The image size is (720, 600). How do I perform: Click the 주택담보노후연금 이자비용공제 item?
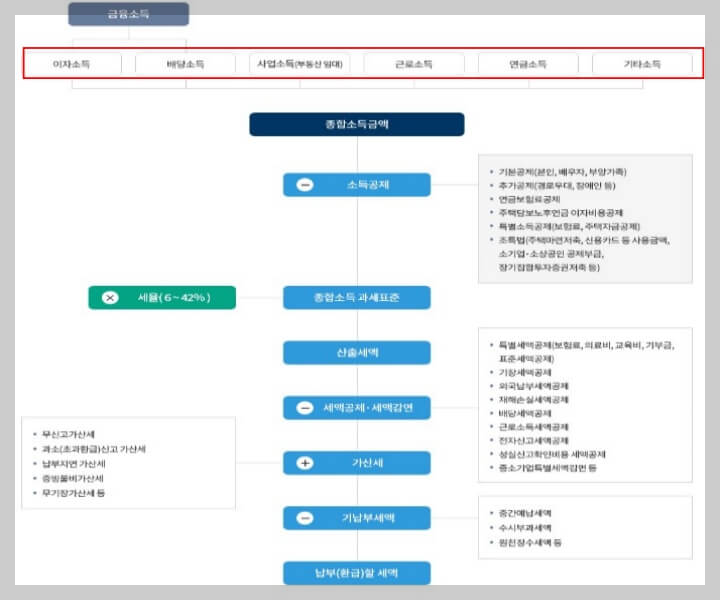561,213
